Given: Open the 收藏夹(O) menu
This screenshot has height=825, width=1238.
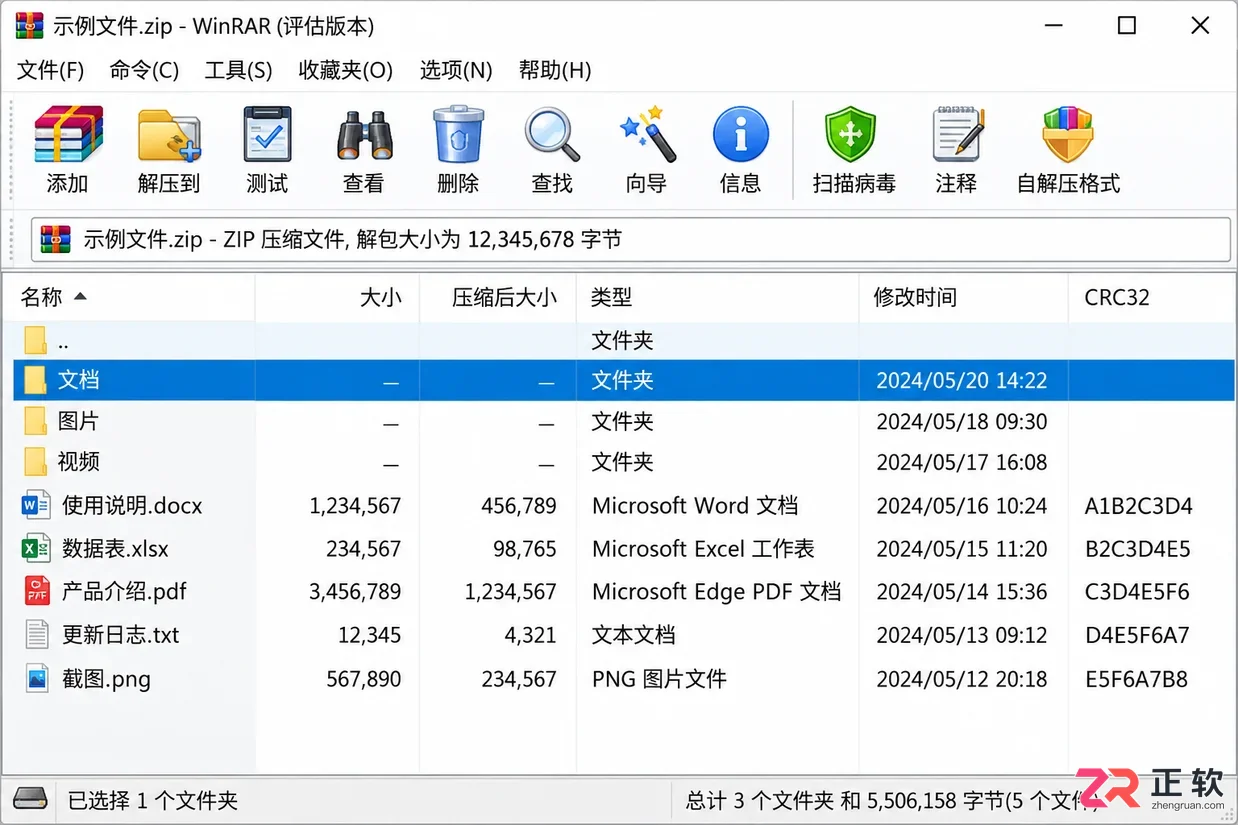Looking at the screenshot, I should (x=346, y=70).
